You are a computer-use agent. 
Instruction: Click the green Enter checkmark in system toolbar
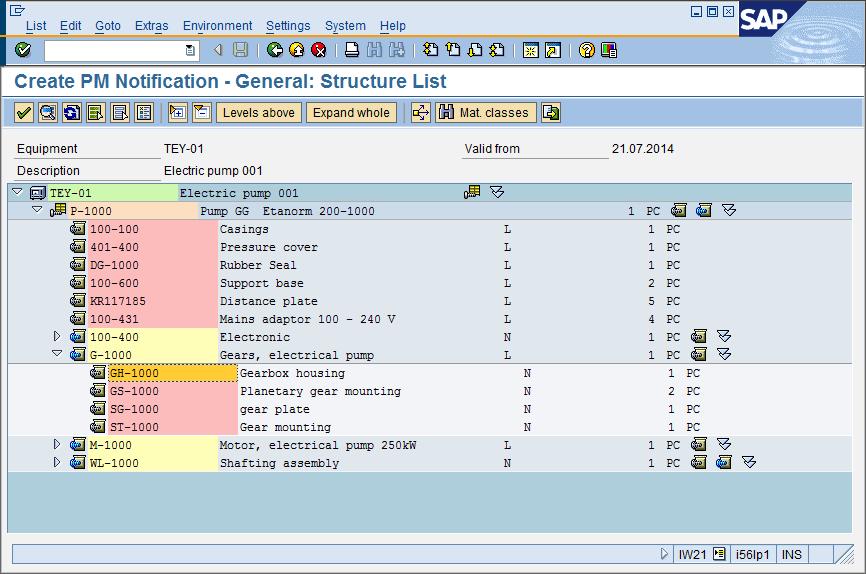point(23,50)
